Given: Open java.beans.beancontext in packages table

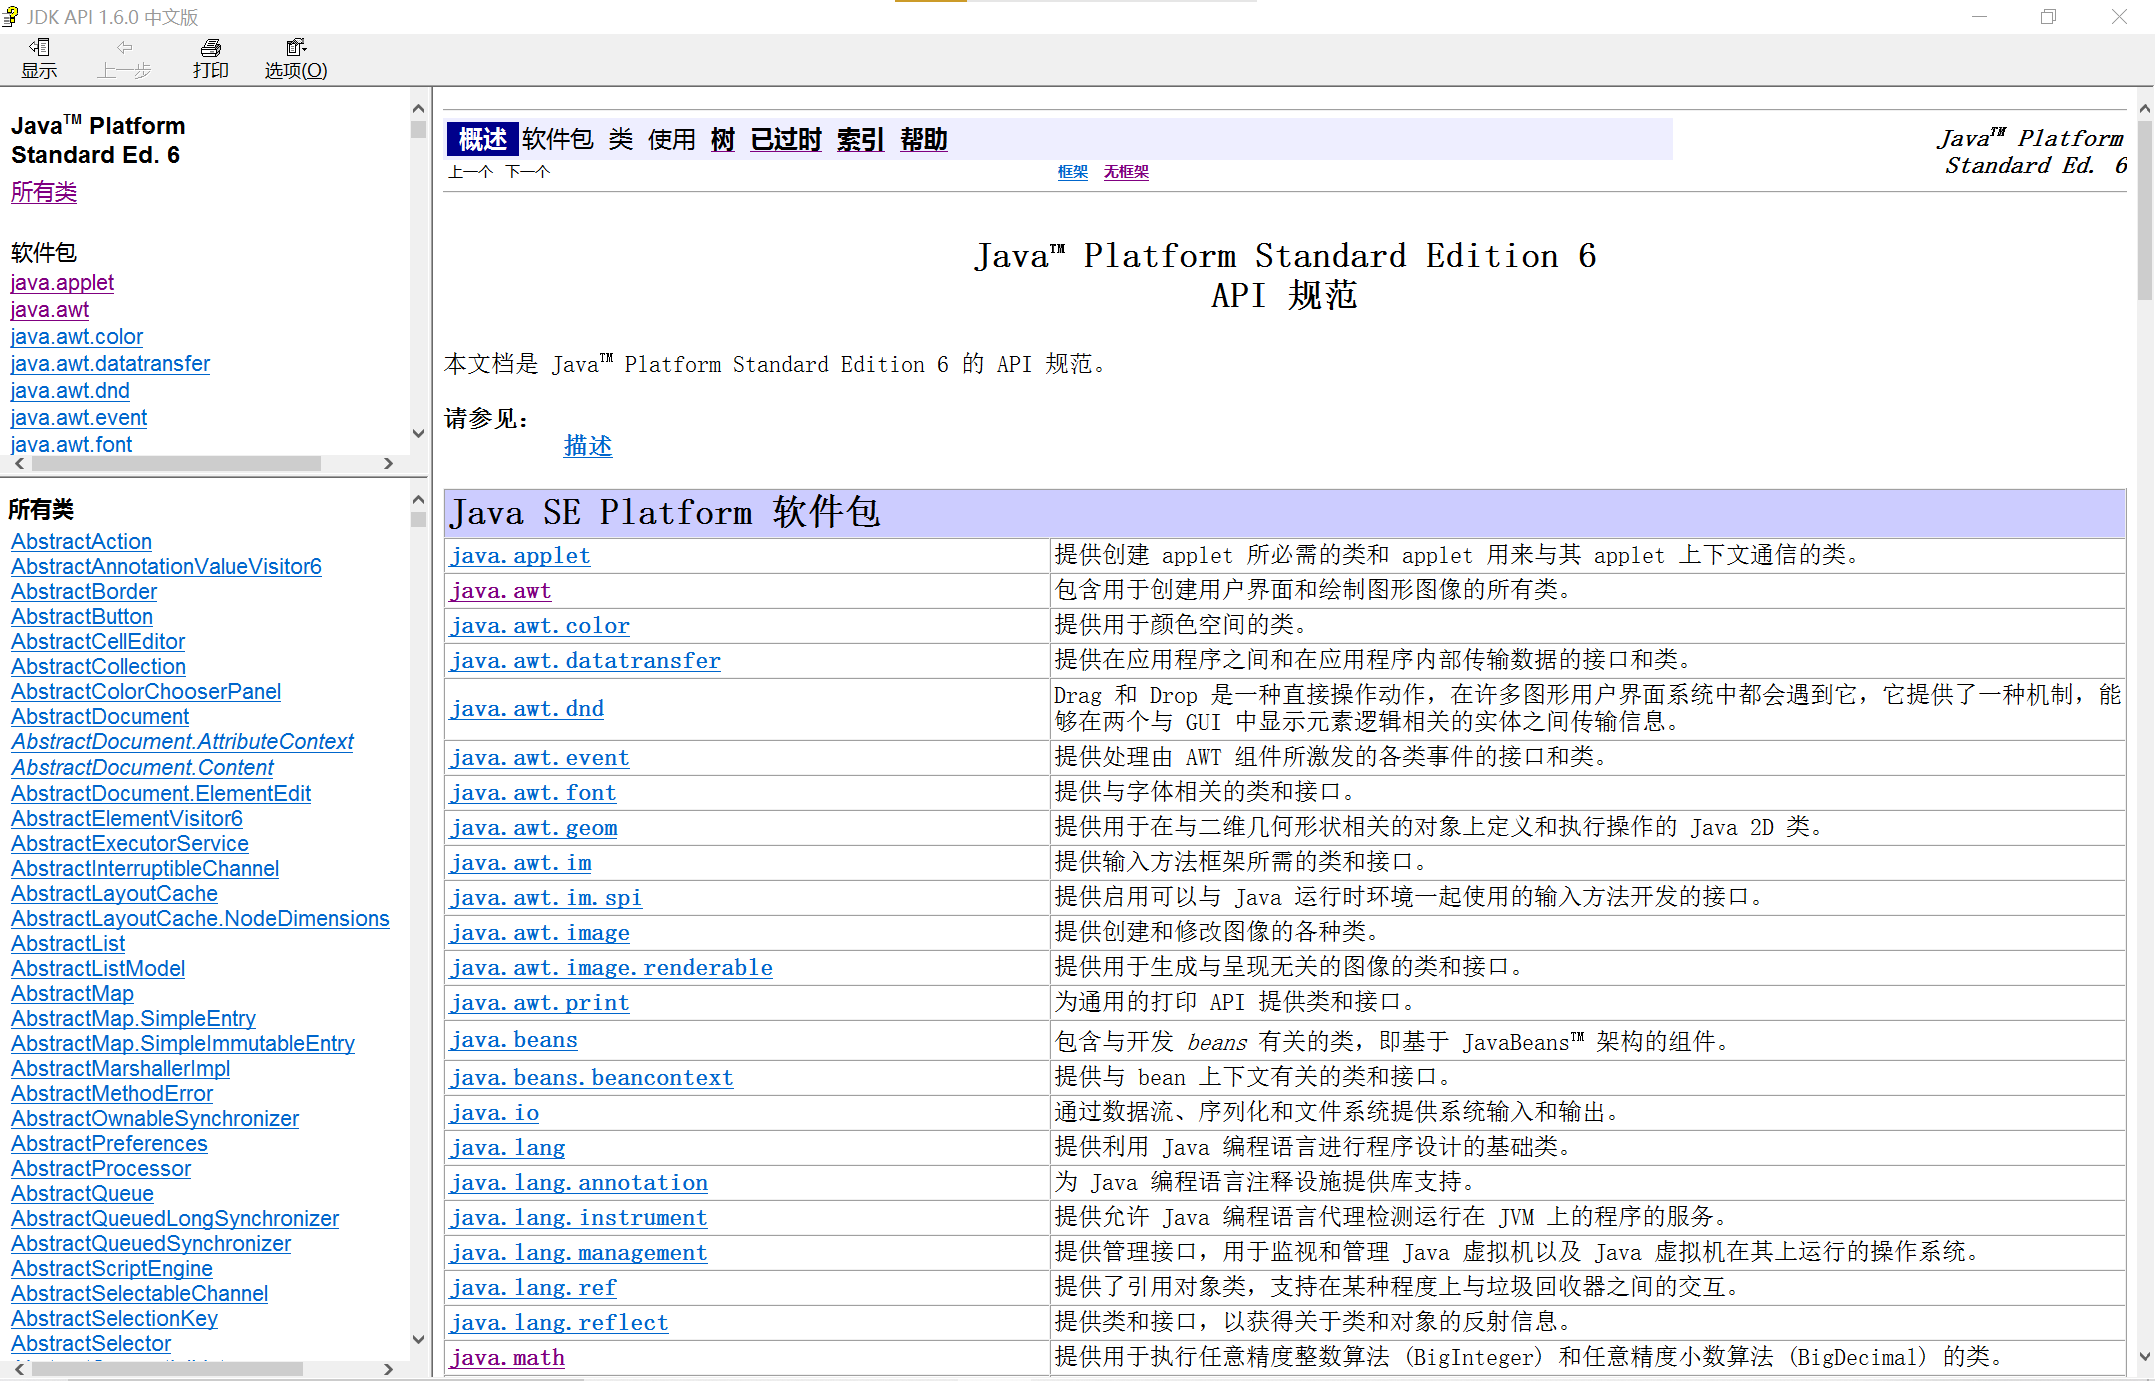Looking at the screenshot, I should tap(591, 1077).
